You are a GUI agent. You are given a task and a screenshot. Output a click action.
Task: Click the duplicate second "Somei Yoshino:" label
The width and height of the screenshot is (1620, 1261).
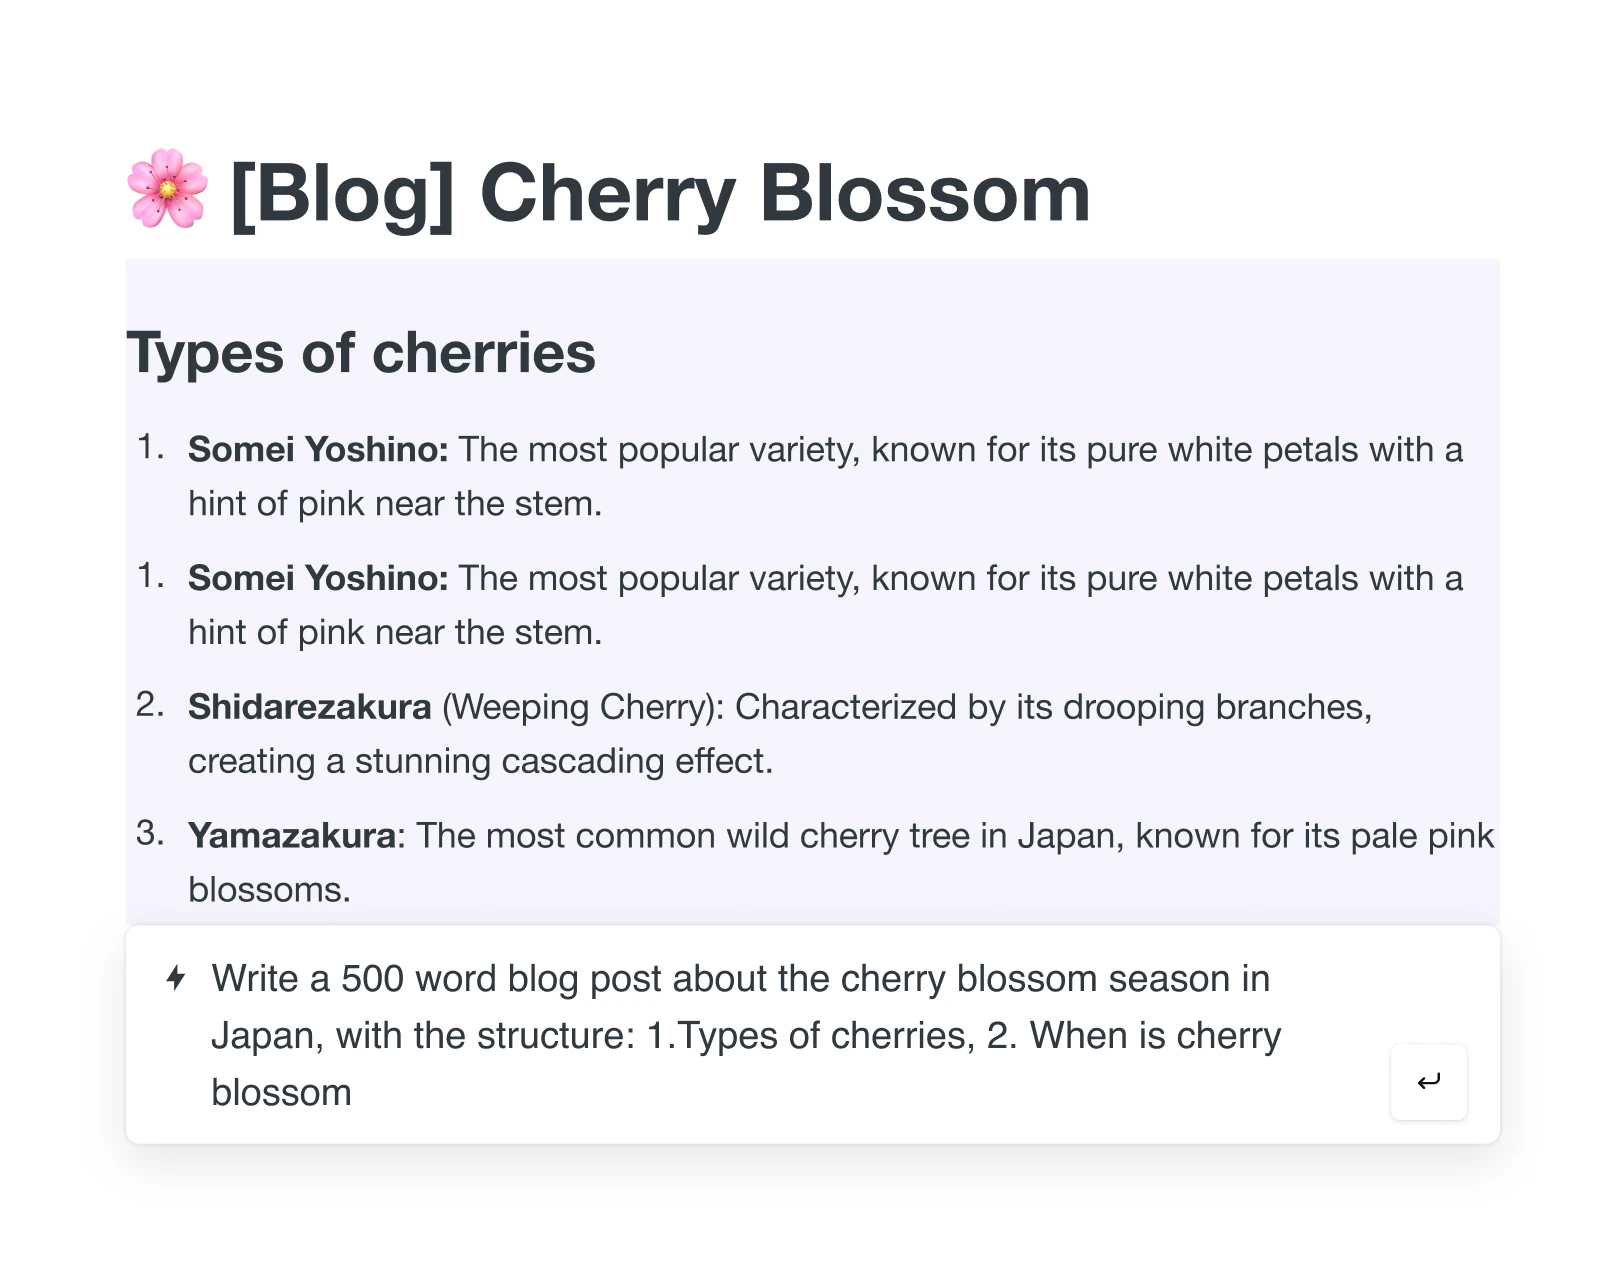[x=318, y=579]
